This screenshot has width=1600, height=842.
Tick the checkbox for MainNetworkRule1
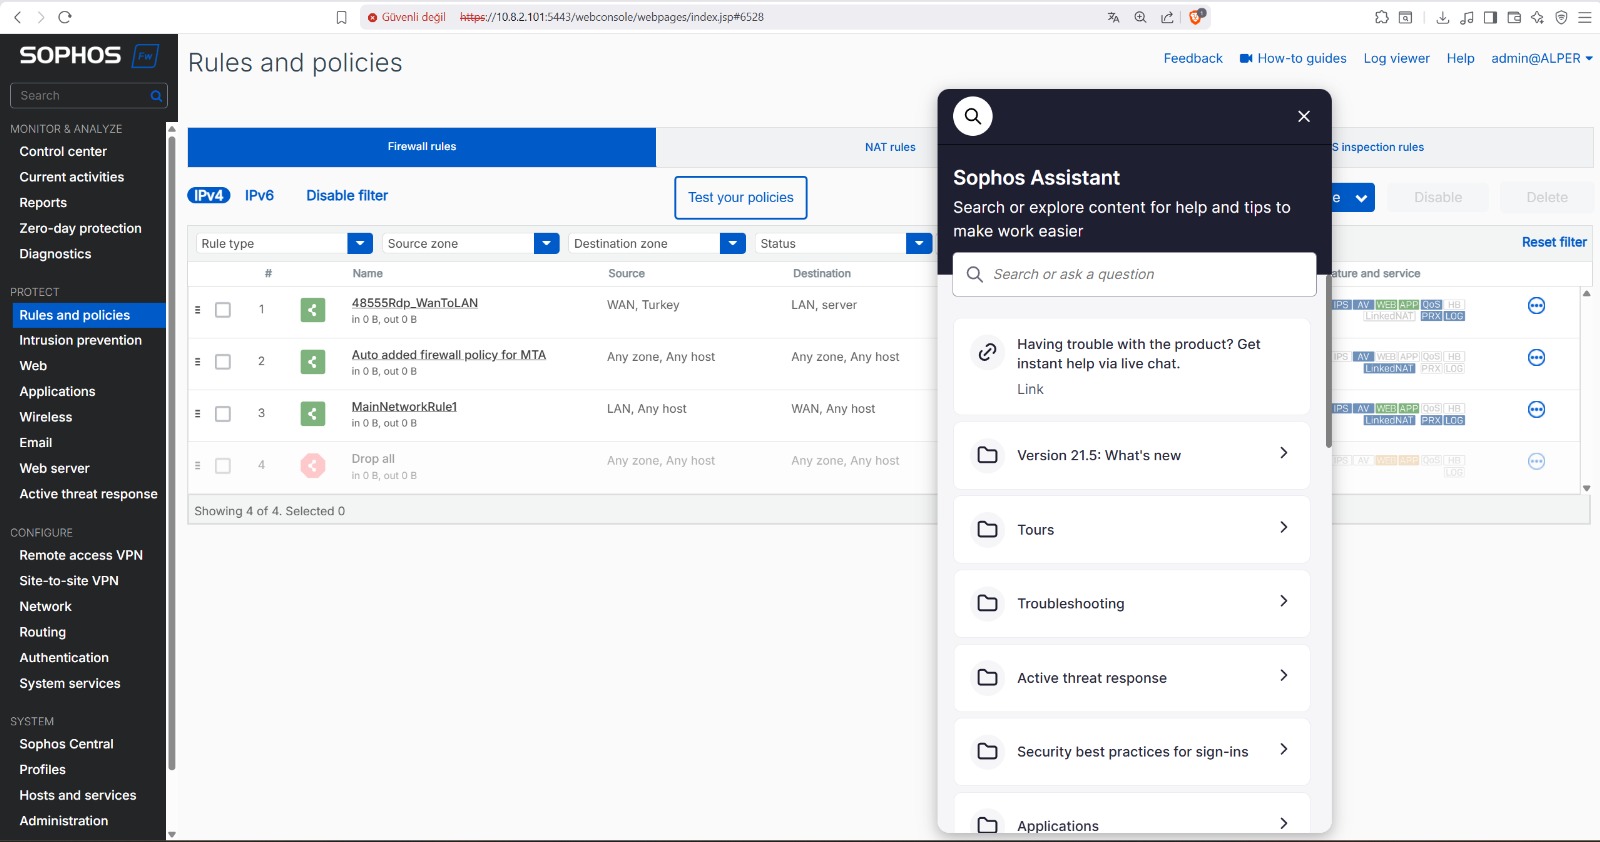[223, 414]
